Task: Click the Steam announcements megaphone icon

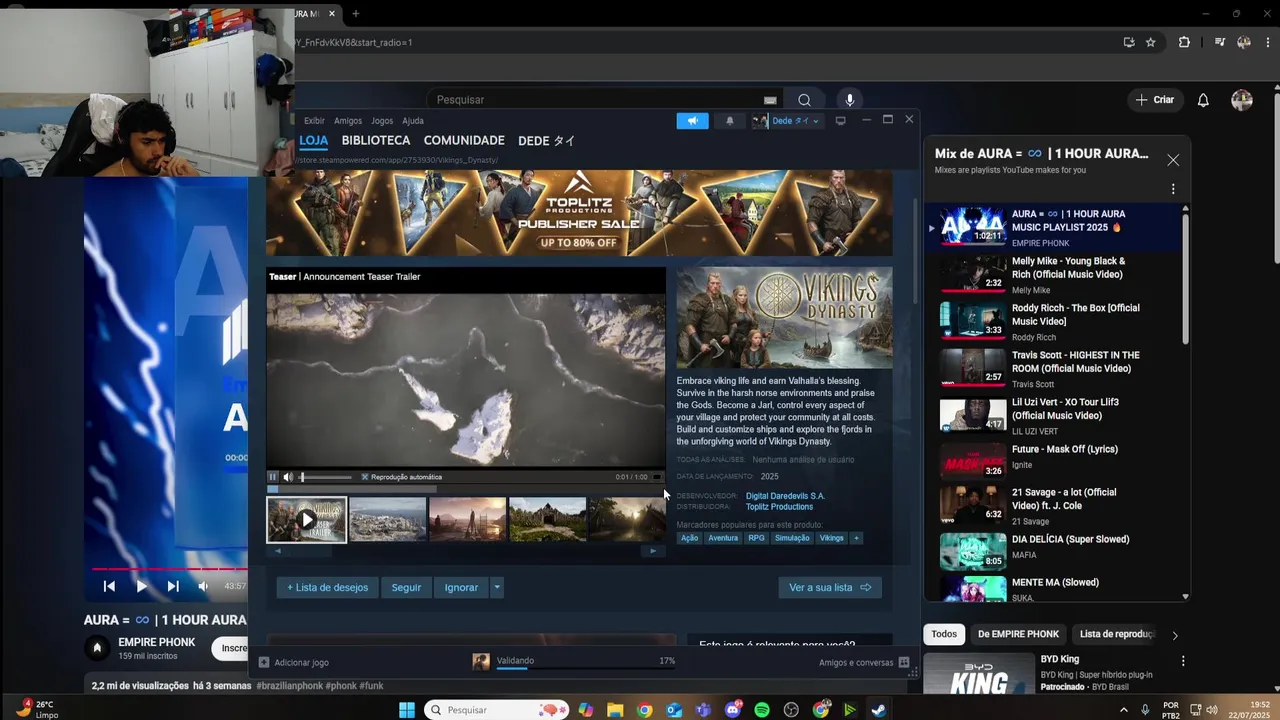Action: (x=692, y=121)
